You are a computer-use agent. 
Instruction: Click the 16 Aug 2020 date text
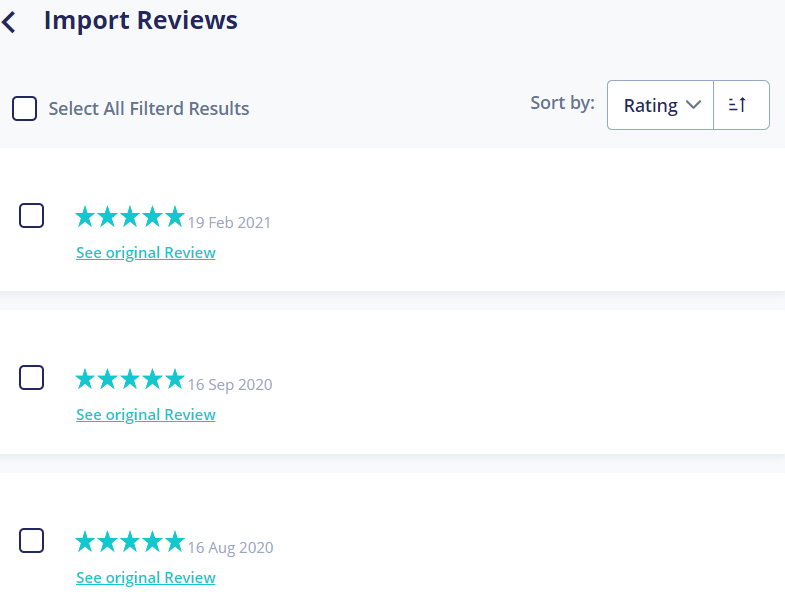230,548
